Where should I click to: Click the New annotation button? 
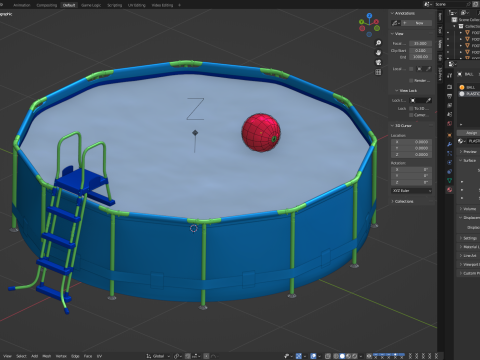pos(417,23)
